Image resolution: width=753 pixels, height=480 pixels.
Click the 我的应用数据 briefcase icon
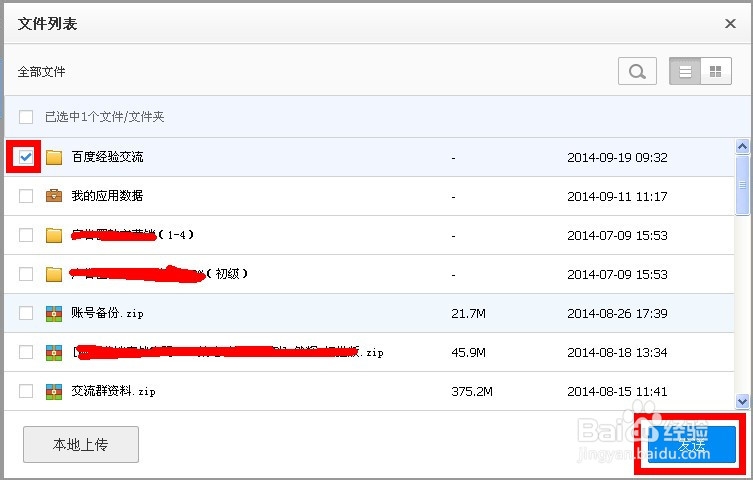coord(54,196)
